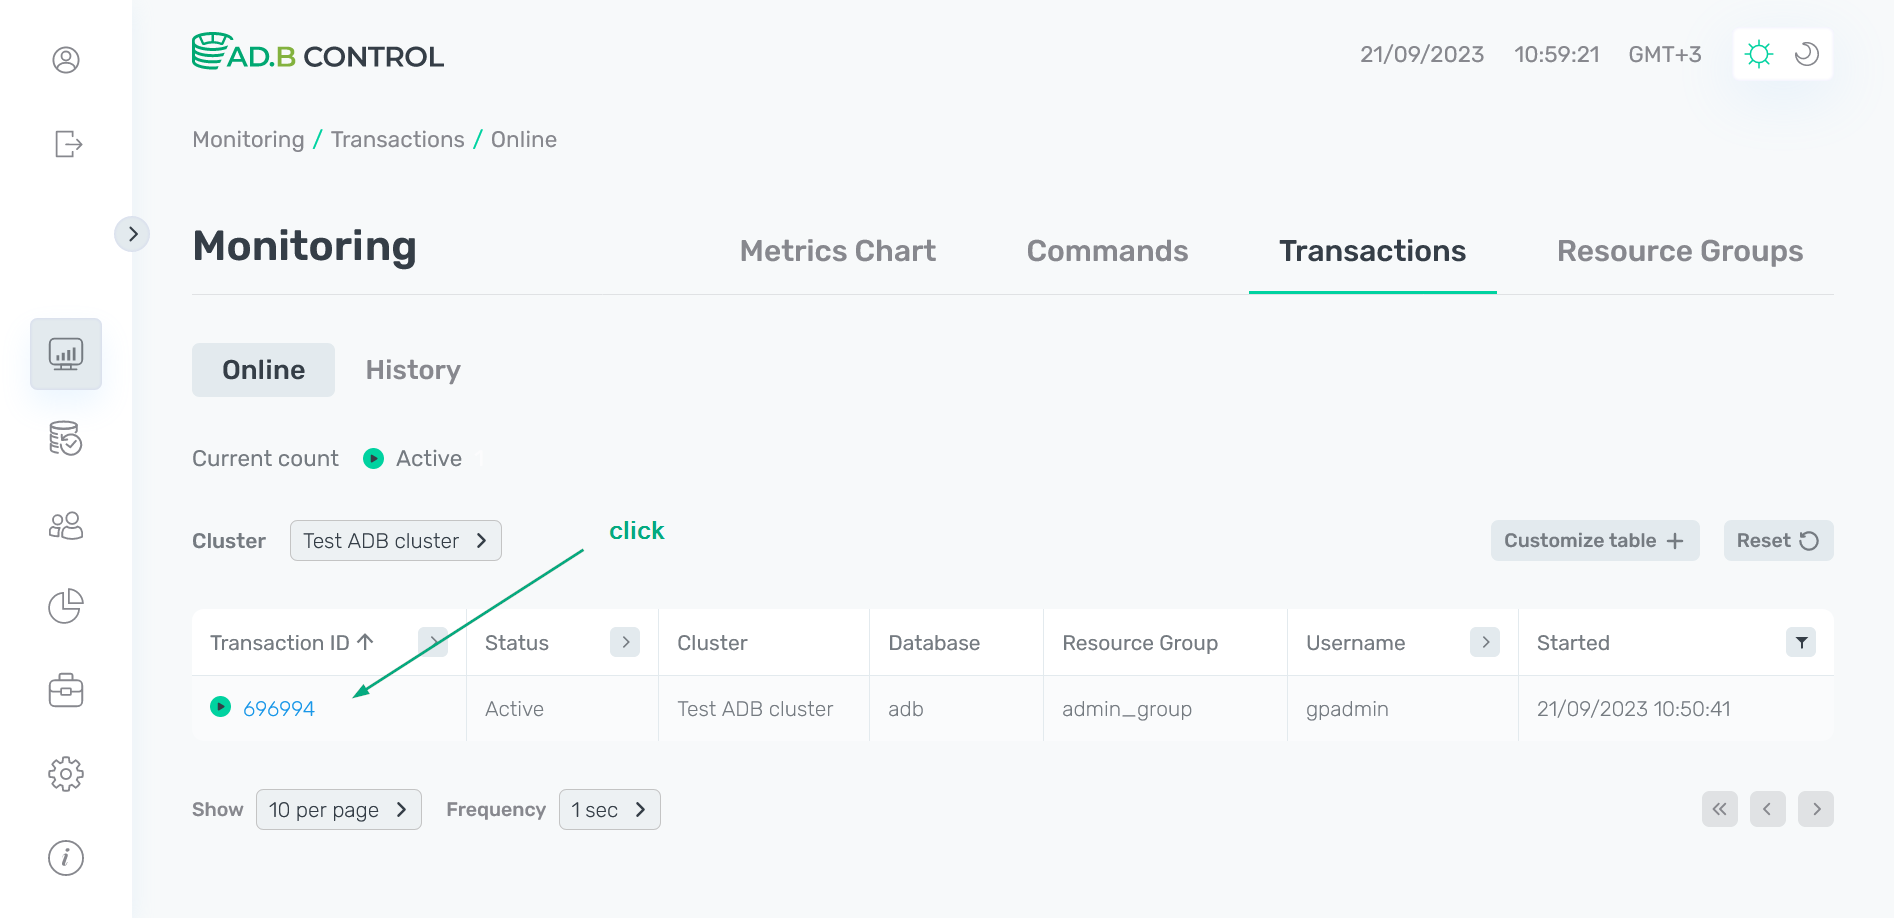Click the logout icon in the sidebar

click(65, 144)
